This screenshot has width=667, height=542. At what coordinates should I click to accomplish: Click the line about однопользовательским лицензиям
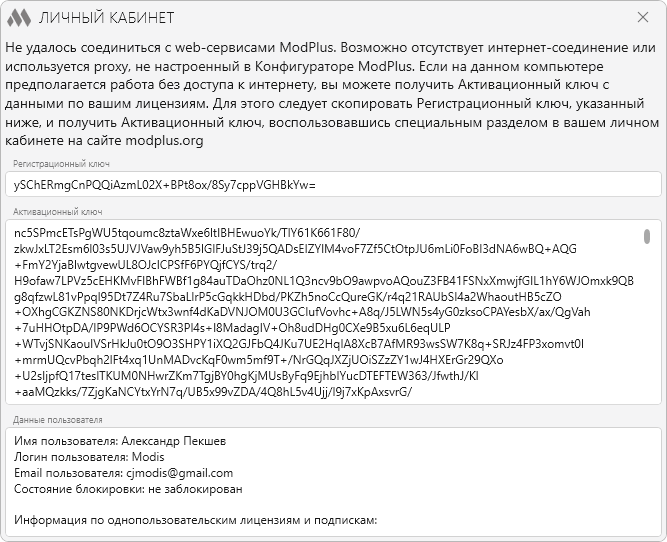coord(196,520)
